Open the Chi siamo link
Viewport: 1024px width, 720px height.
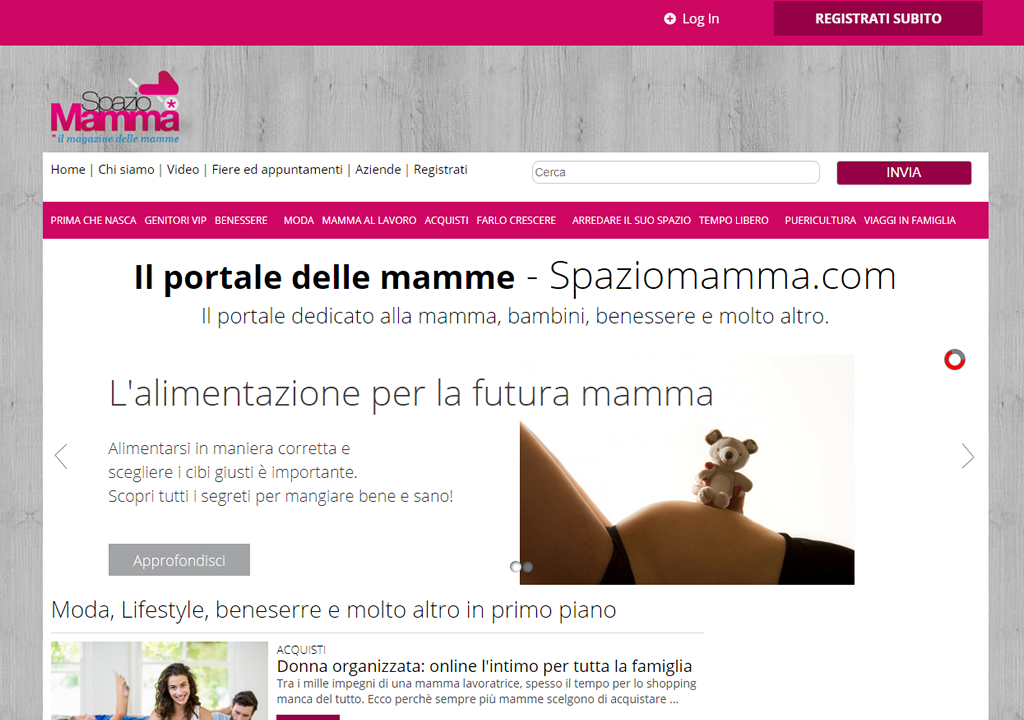coord(126,170)
